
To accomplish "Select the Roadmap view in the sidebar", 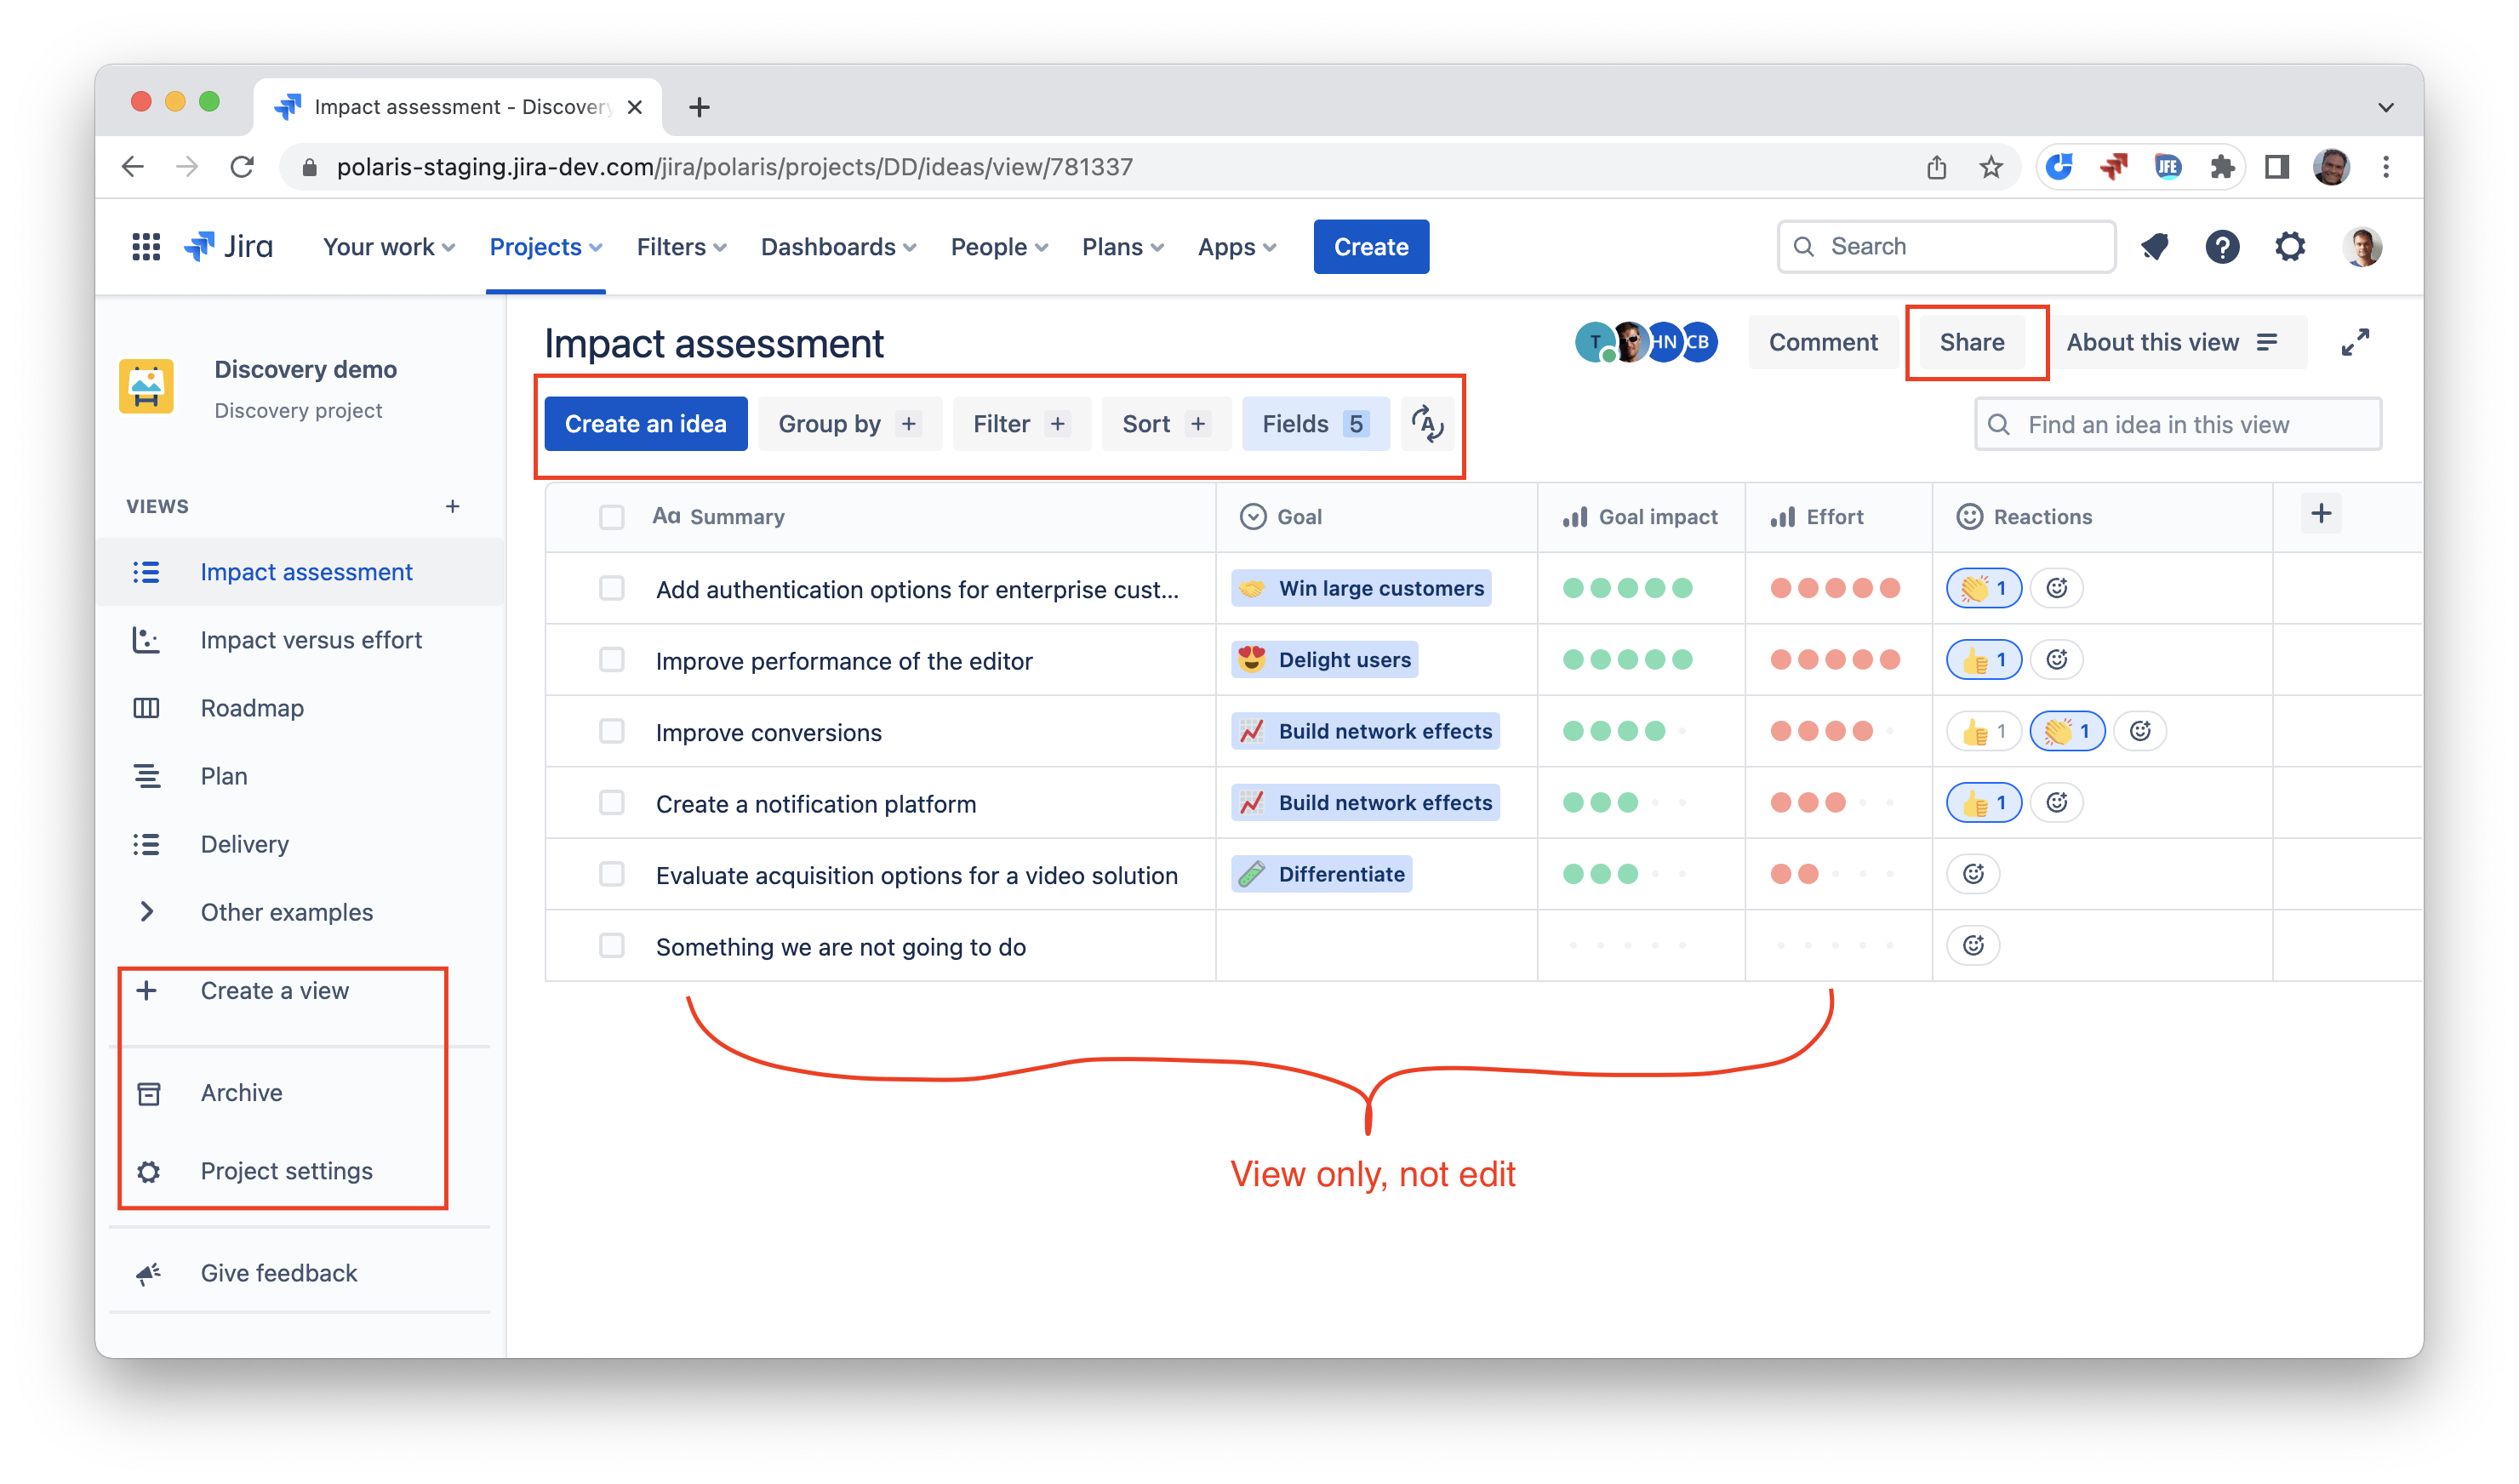I will [251, 707].
